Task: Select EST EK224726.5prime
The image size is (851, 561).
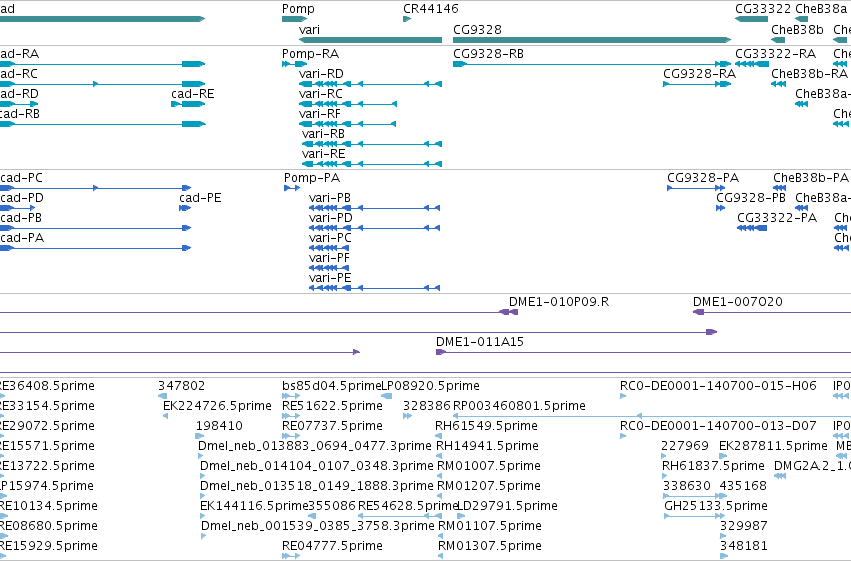Action: point(217,406)
